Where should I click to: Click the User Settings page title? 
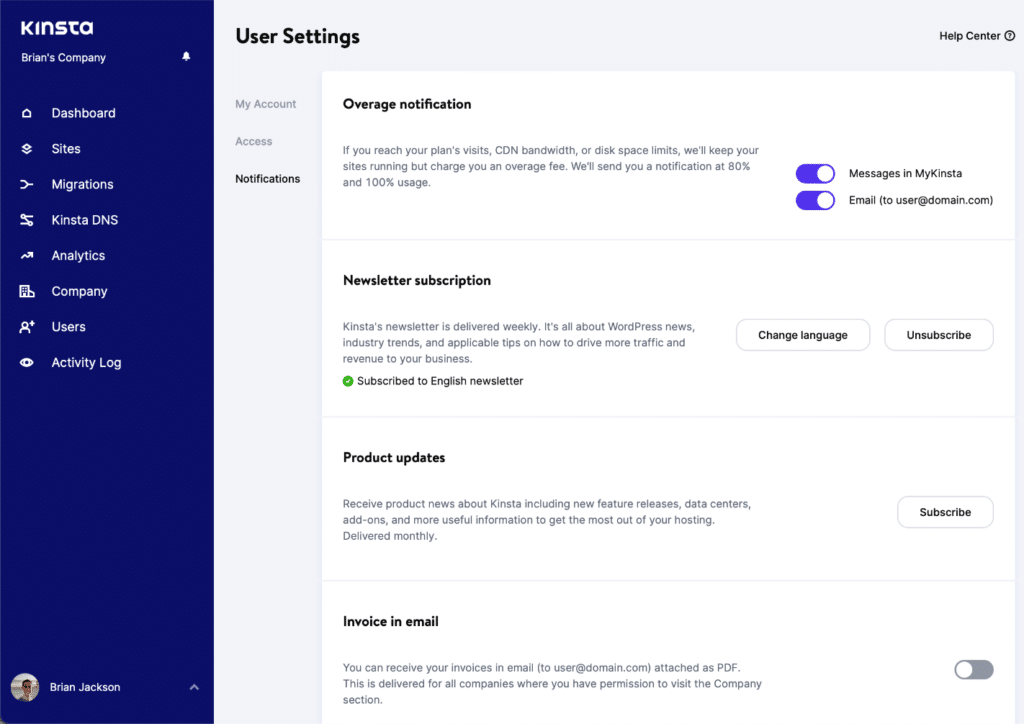[297, 37]
